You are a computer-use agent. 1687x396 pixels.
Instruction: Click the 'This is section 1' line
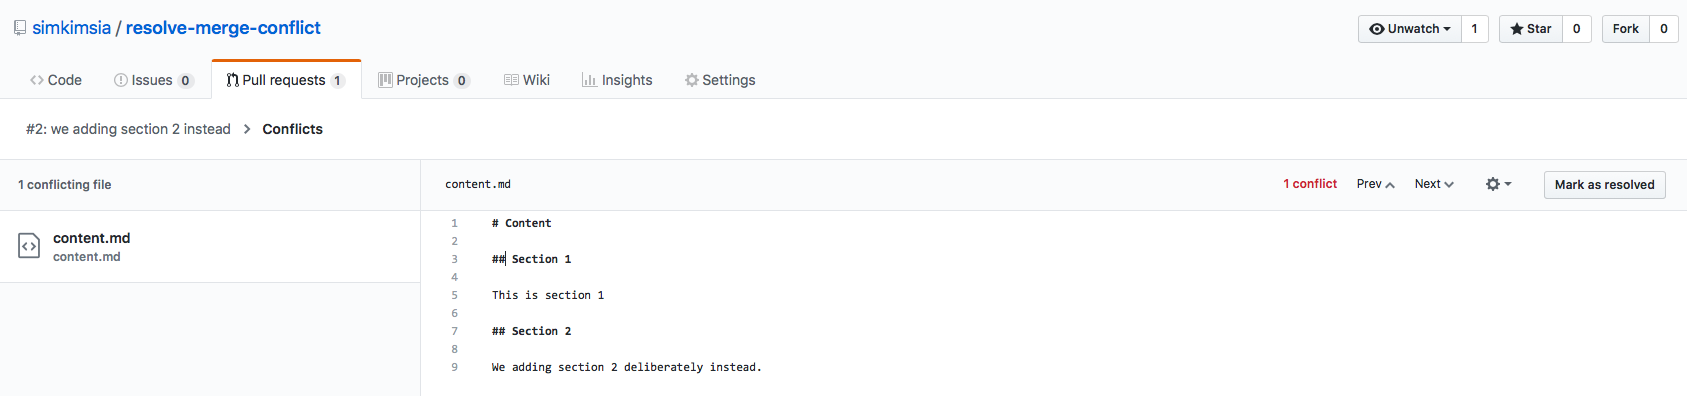point(548,295)
